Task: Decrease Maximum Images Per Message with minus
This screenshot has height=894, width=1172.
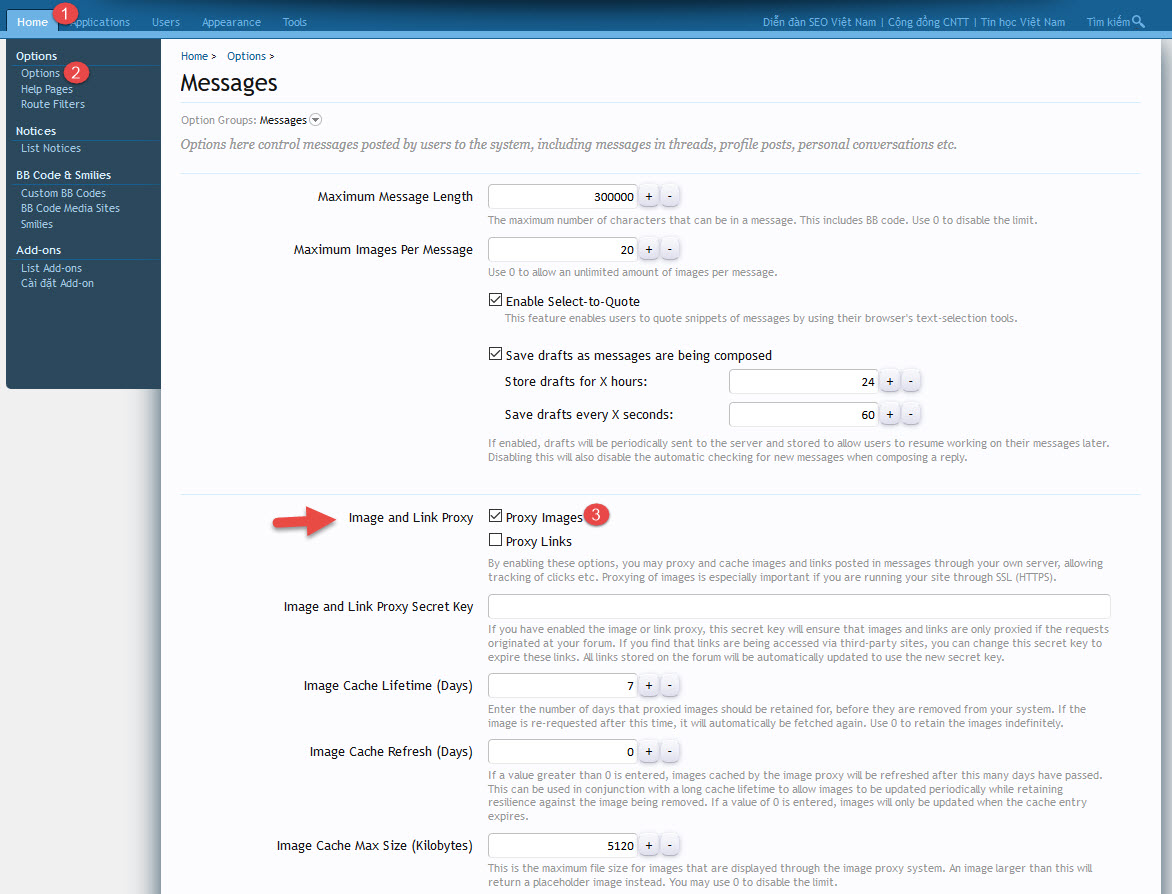Action: point(670,249)
